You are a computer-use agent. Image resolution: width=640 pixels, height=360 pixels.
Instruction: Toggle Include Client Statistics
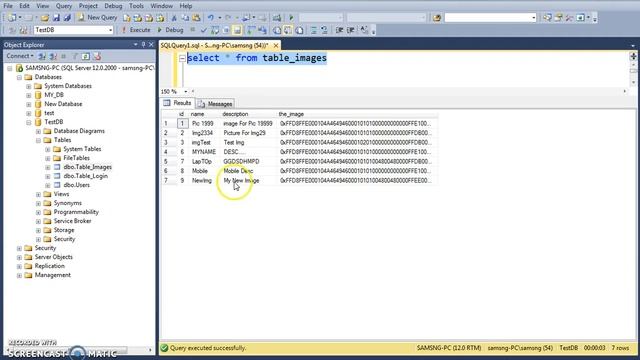pos(262,30)
